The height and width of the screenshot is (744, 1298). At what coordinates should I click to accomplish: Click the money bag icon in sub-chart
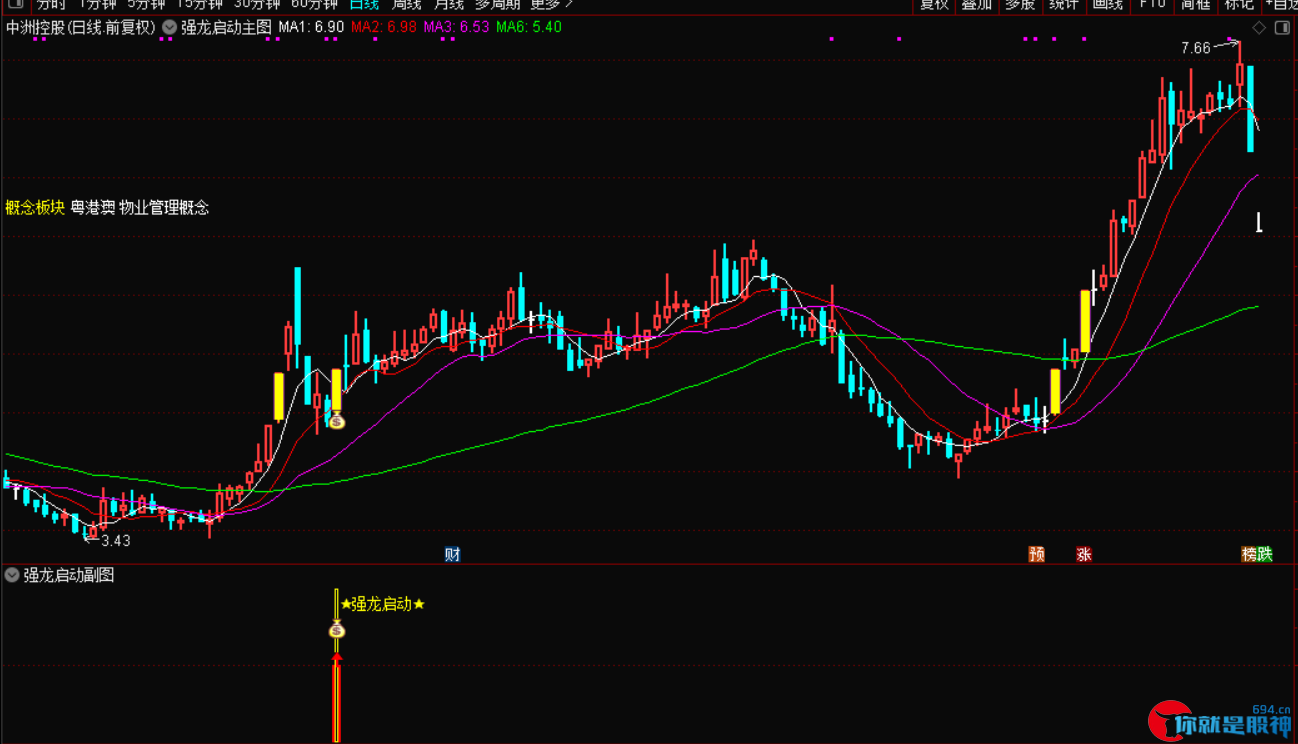point(337,631)
